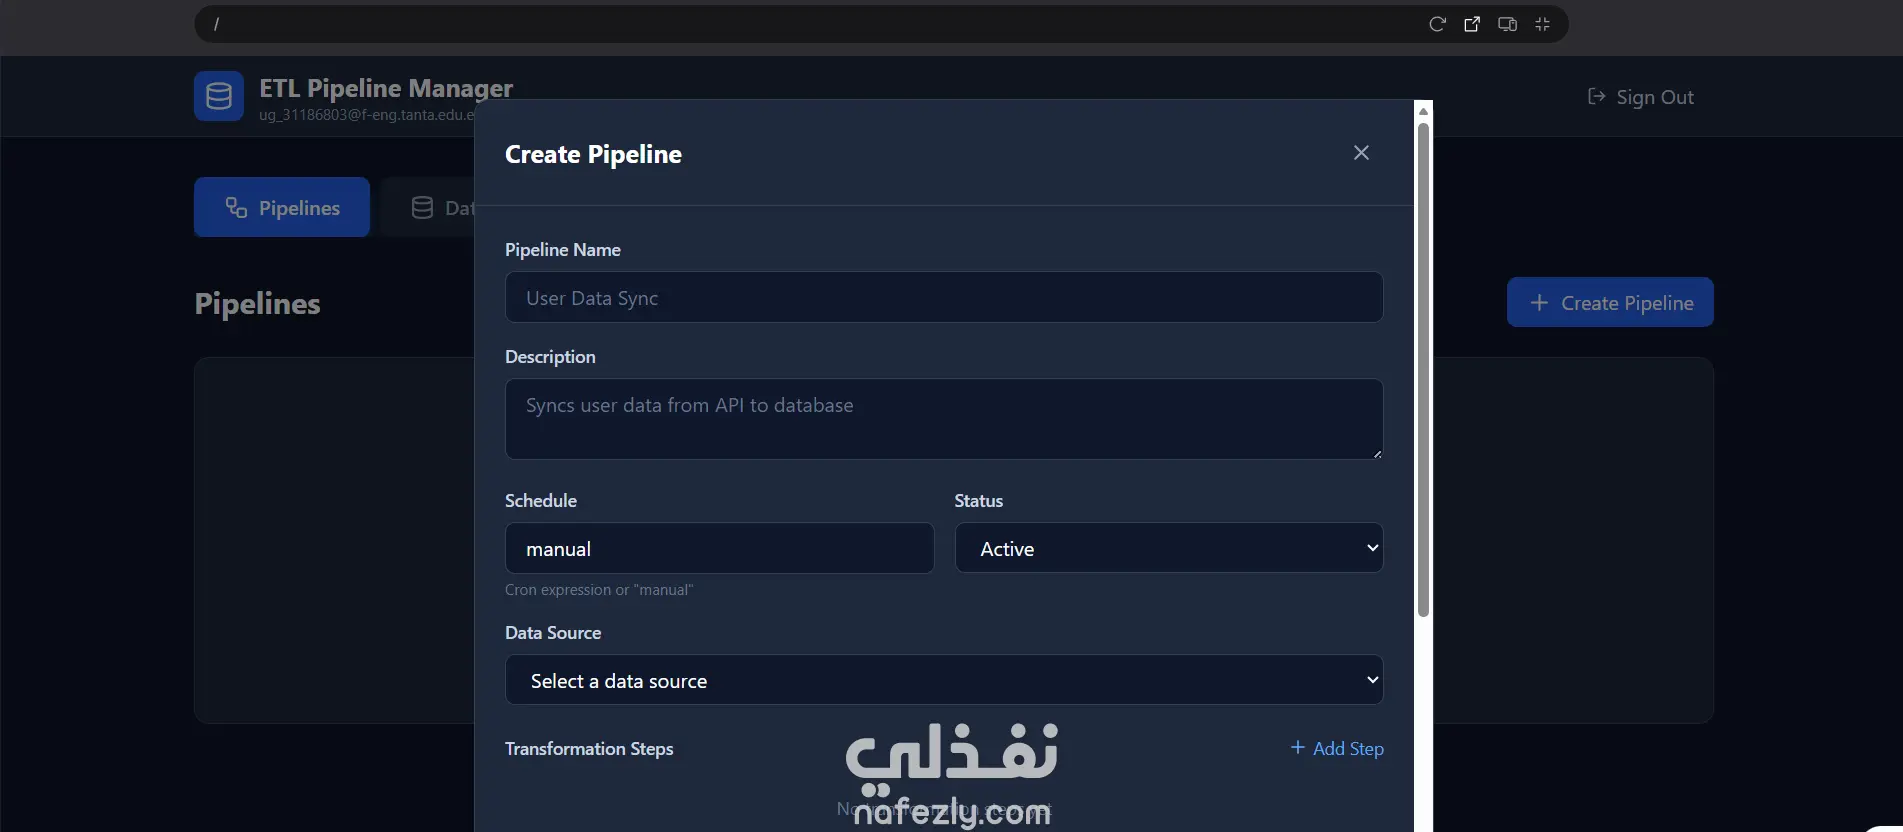Click the Pipeline Name label
This screenshot has height=832, width=1903.
[x=563, y=250]
